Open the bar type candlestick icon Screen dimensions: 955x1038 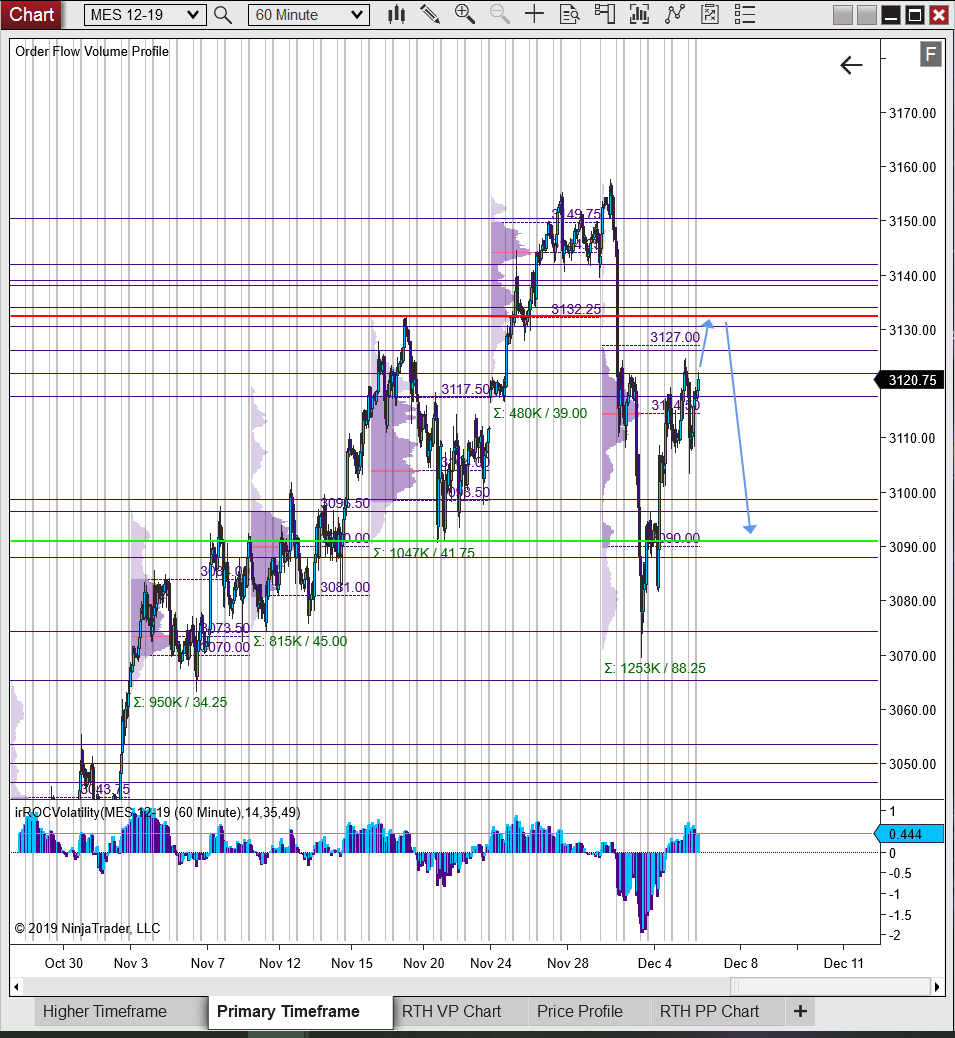coord(396,14)
